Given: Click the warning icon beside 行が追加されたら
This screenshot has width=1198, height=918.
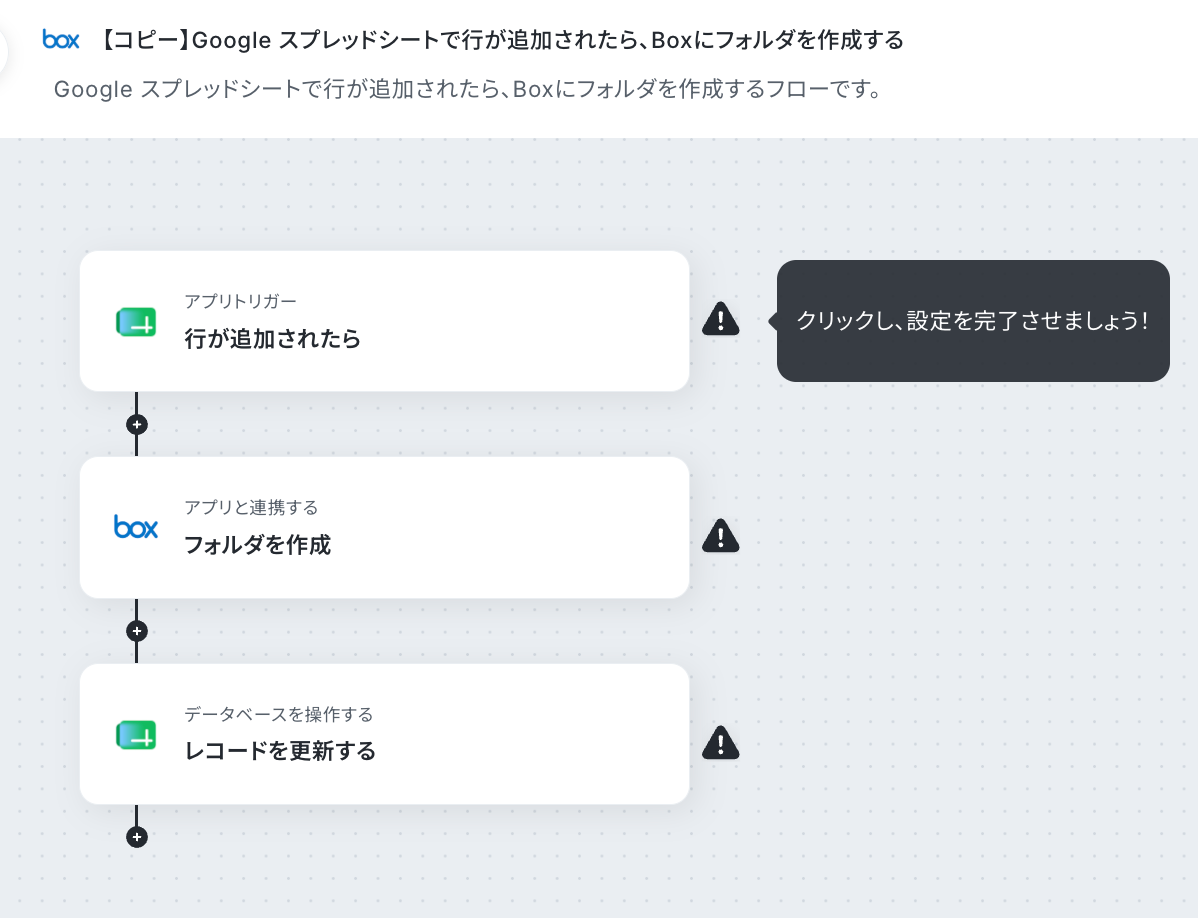Looking at the screenshot, I should coord(720,319).
